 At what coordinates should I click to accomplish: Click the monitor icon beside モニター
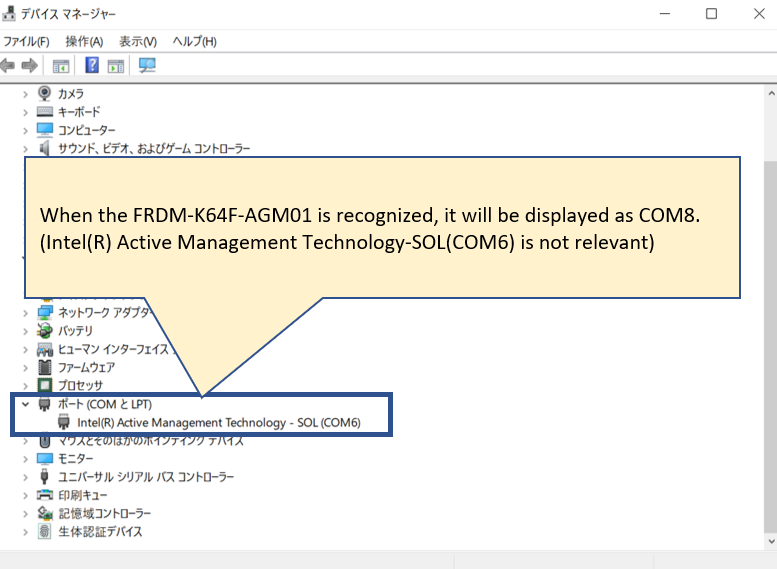45,458
